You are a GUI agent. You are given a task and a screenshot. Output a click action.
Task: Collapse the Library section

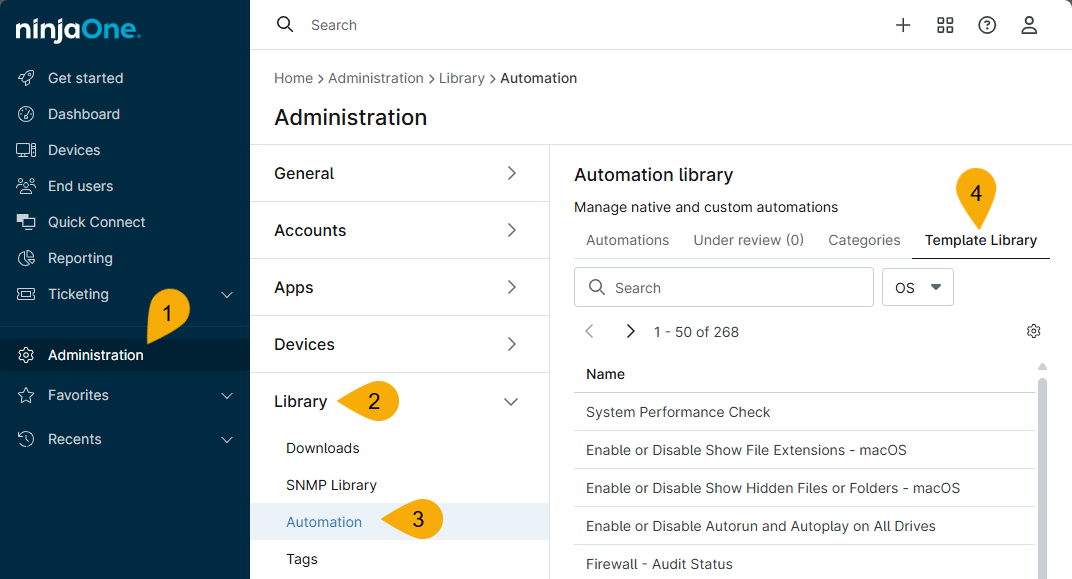click(x=511, y=401)
